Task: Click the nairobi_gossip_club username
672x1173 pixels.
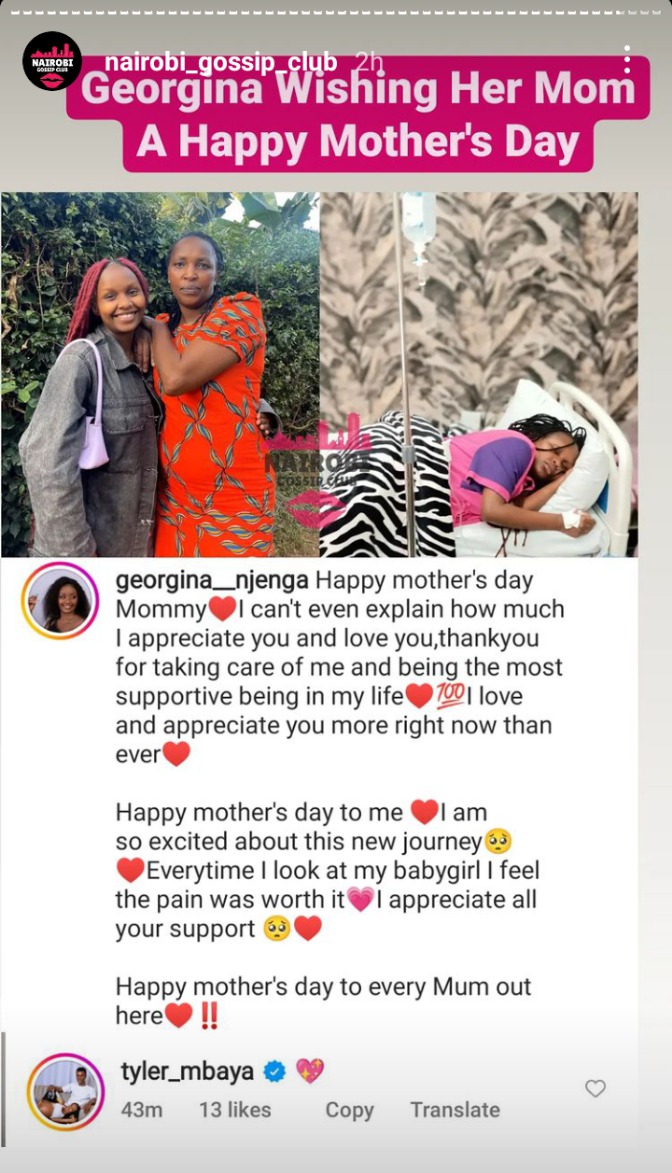Action: 221,62
